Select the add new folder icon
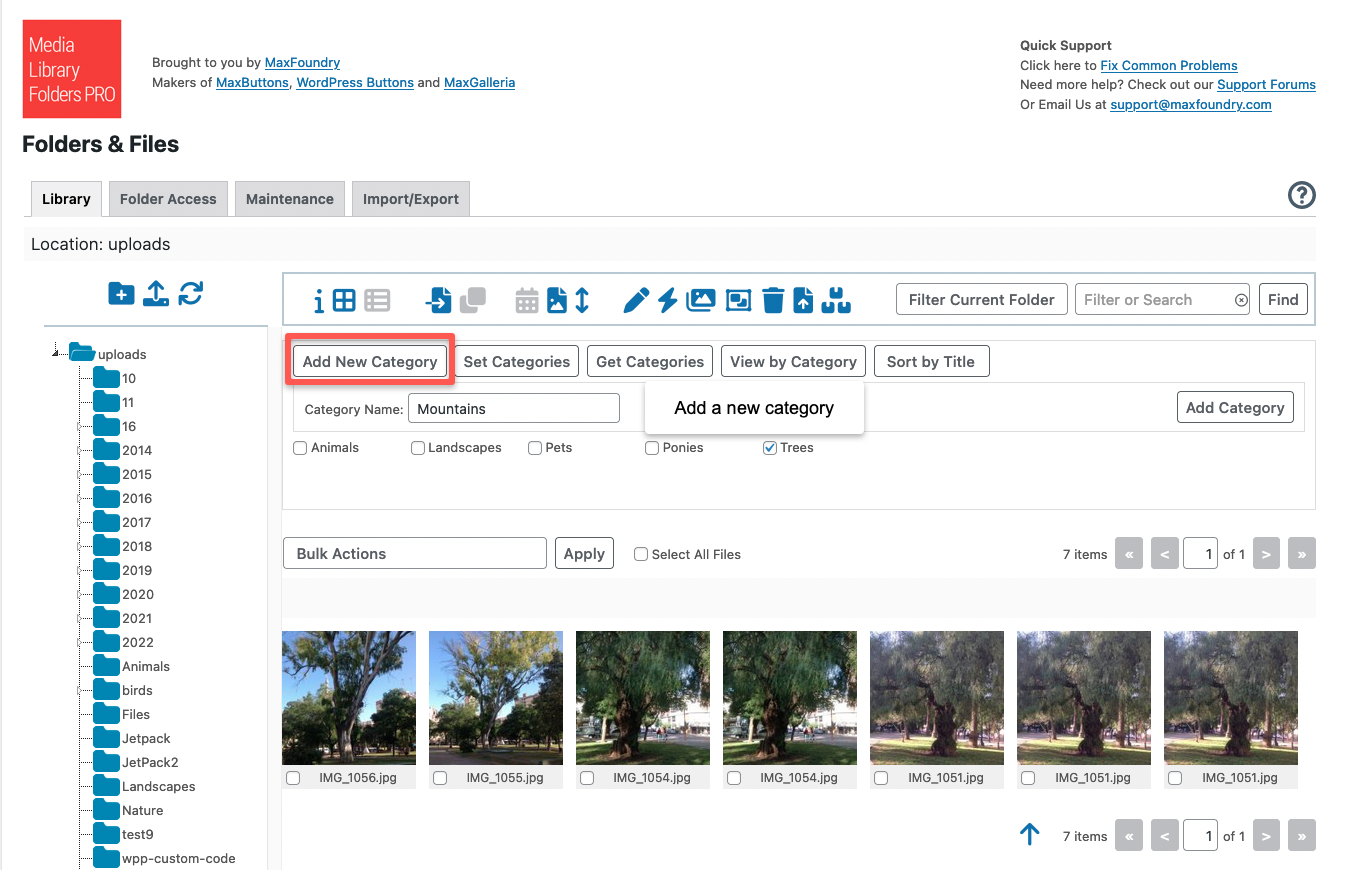The width and height of the screenshot is (1356, 870). [x=121, y=294]
